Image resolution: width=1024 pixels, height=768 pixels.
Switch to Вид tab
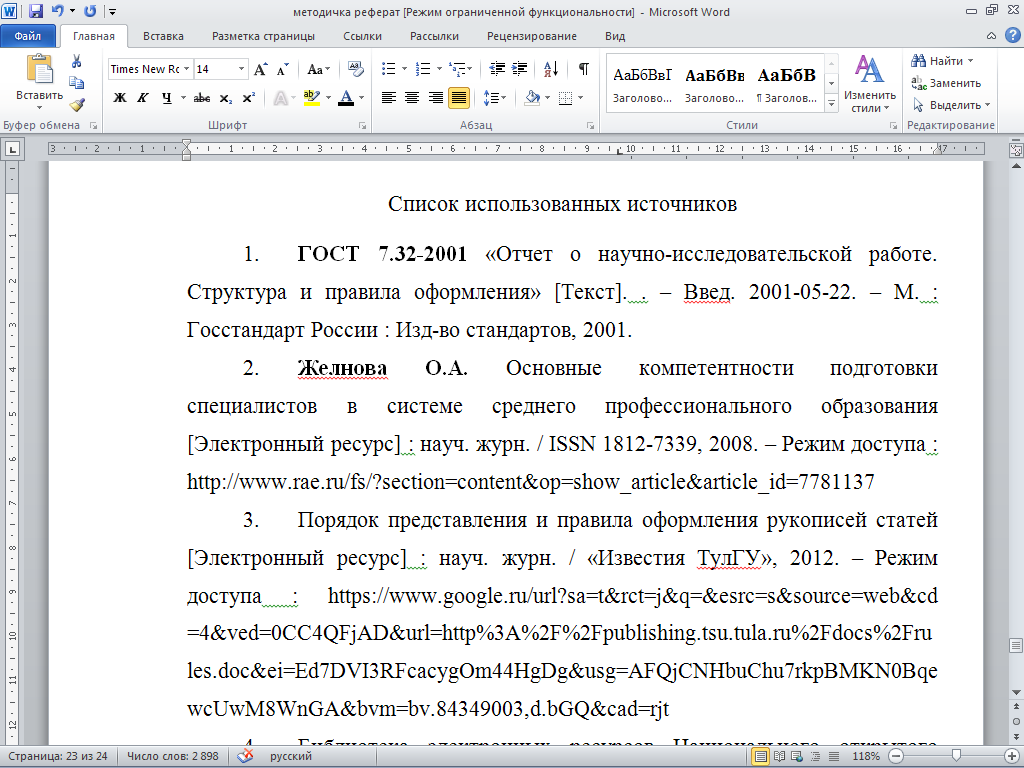[615, 36]
